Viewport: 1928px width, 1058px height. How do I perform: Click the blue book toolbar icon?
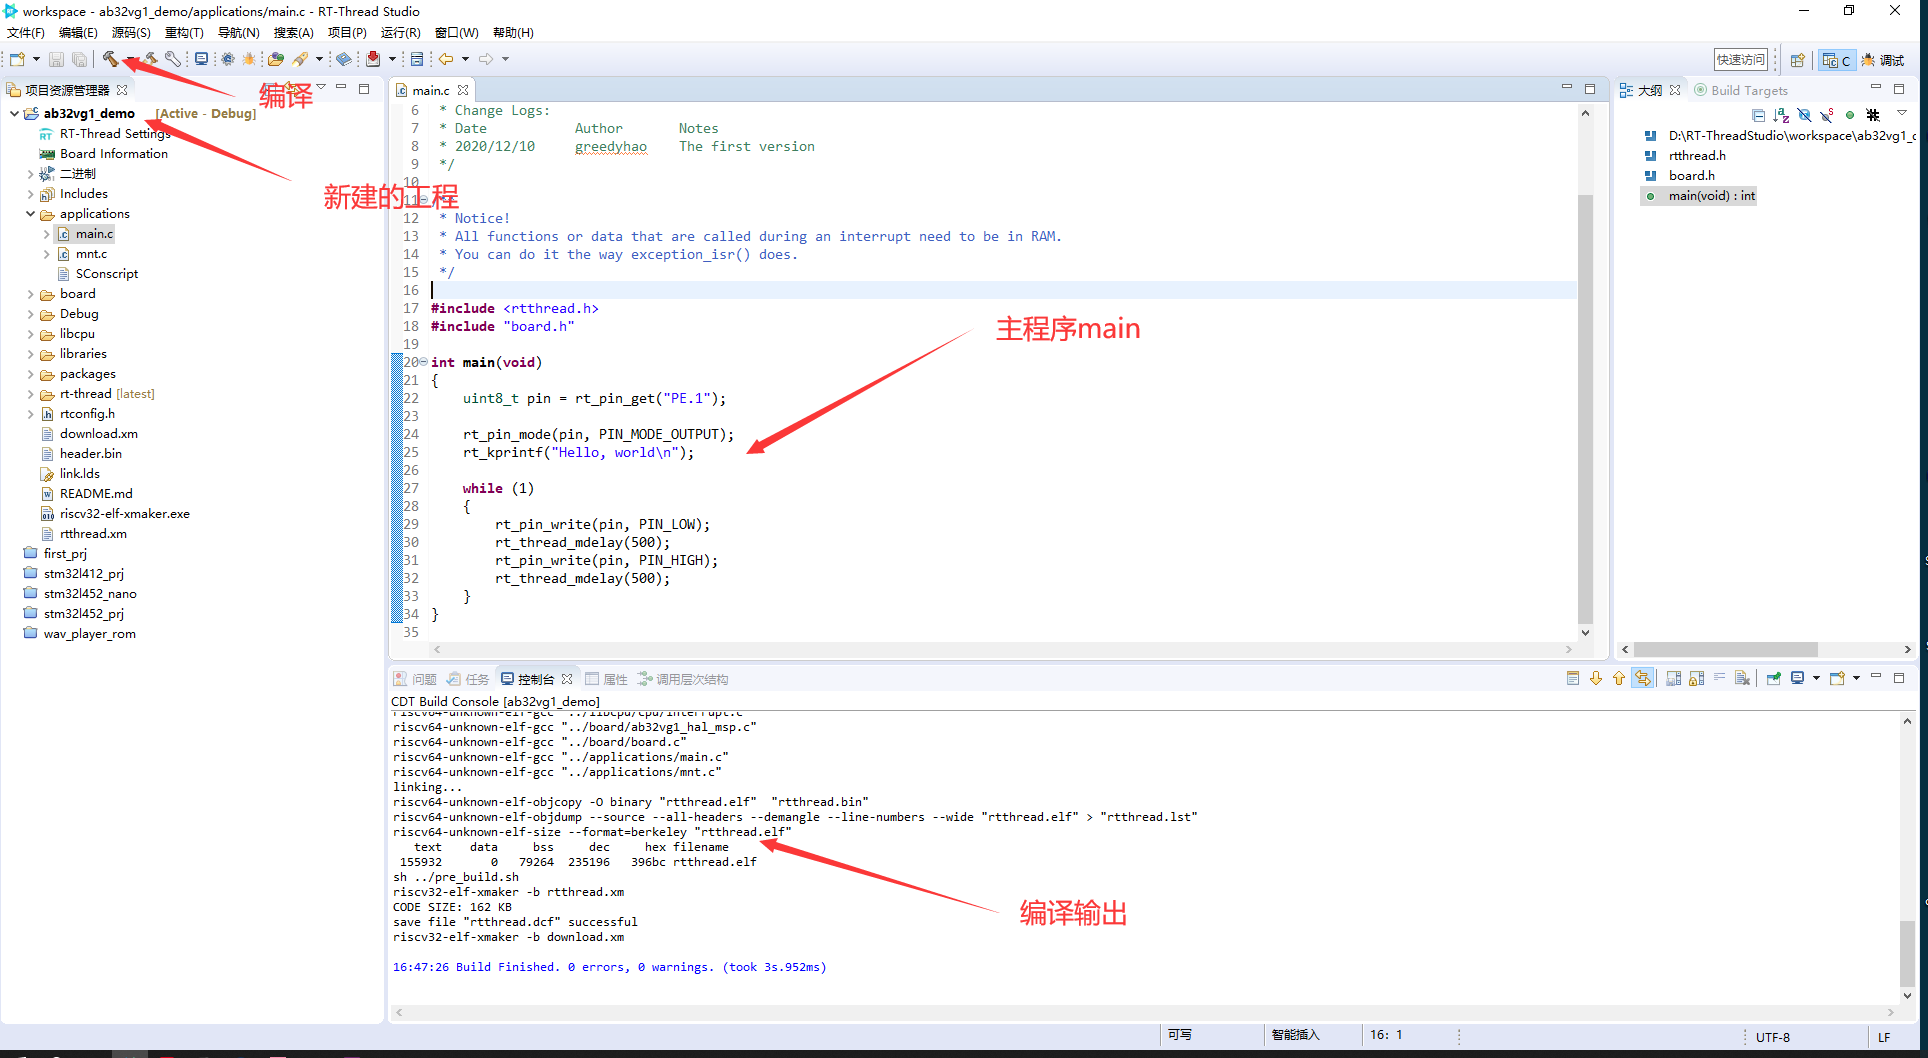(343, 59)
